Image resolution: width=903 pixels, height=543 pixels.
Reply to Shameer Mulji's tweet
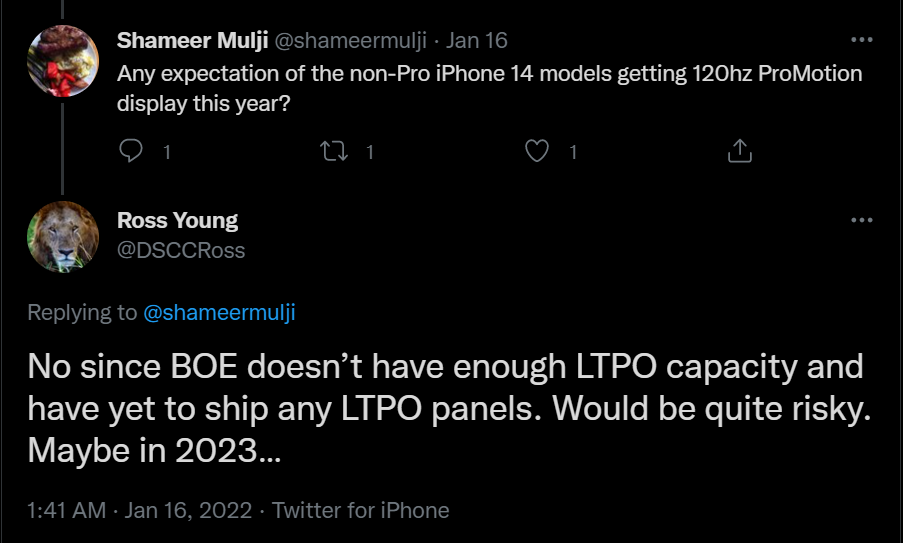[x=131, y=151]
